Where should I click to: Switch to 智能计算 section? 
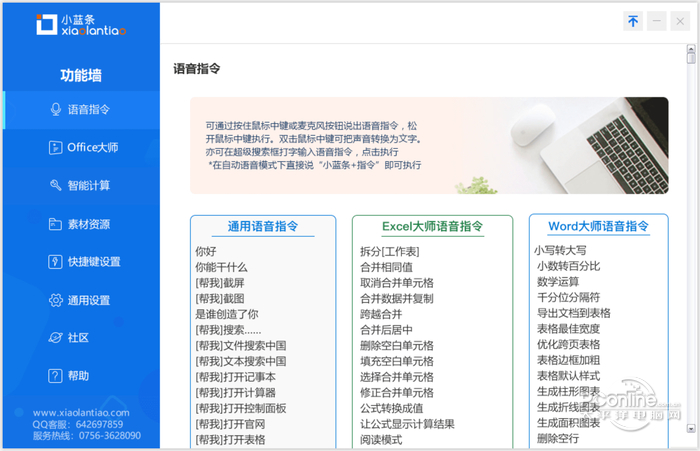pyautogui.click(x=81, y=186)
